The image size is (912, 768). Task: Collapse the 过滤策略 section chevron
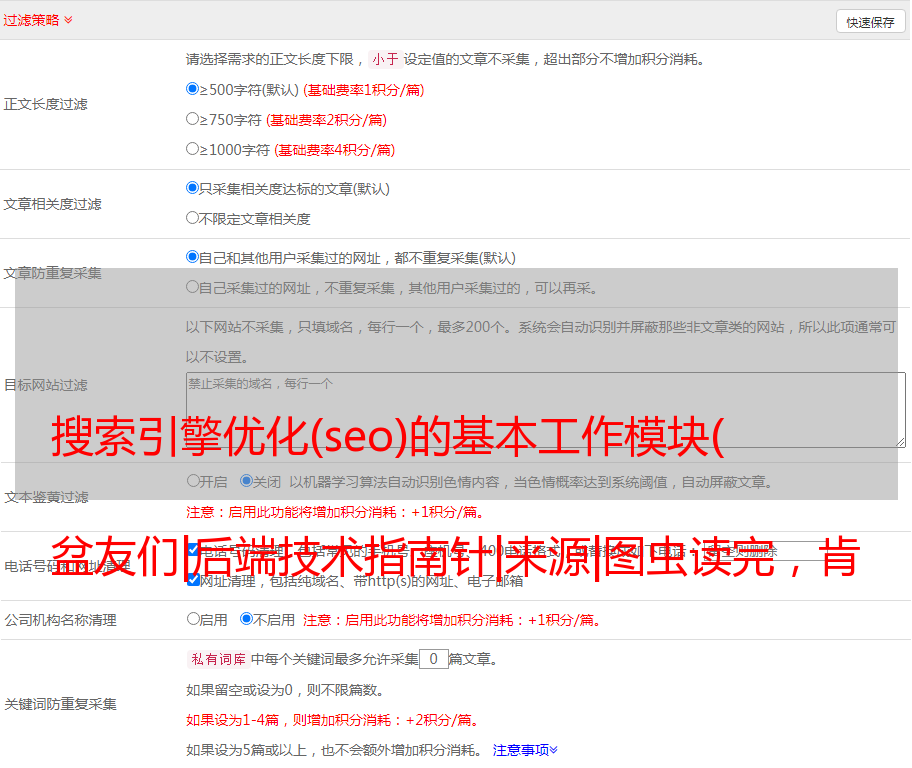click(68, 20)
